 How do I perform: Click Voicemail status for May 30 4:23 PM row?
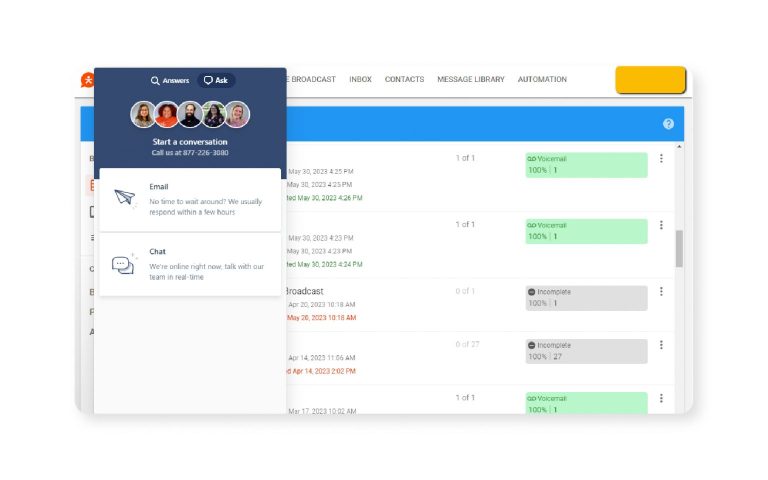(586, 231)
